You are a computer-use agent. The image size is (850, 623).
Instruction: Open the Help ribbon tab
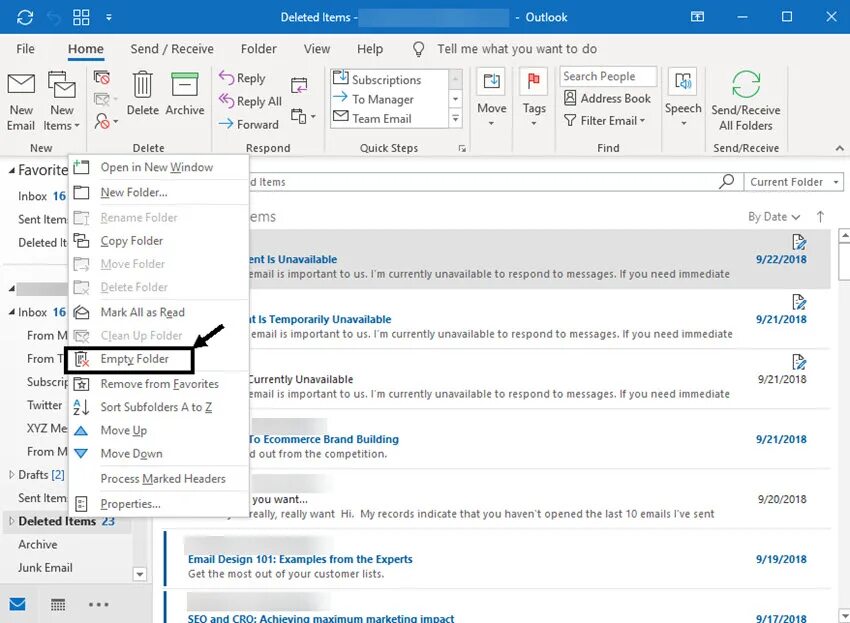[370, 49]
